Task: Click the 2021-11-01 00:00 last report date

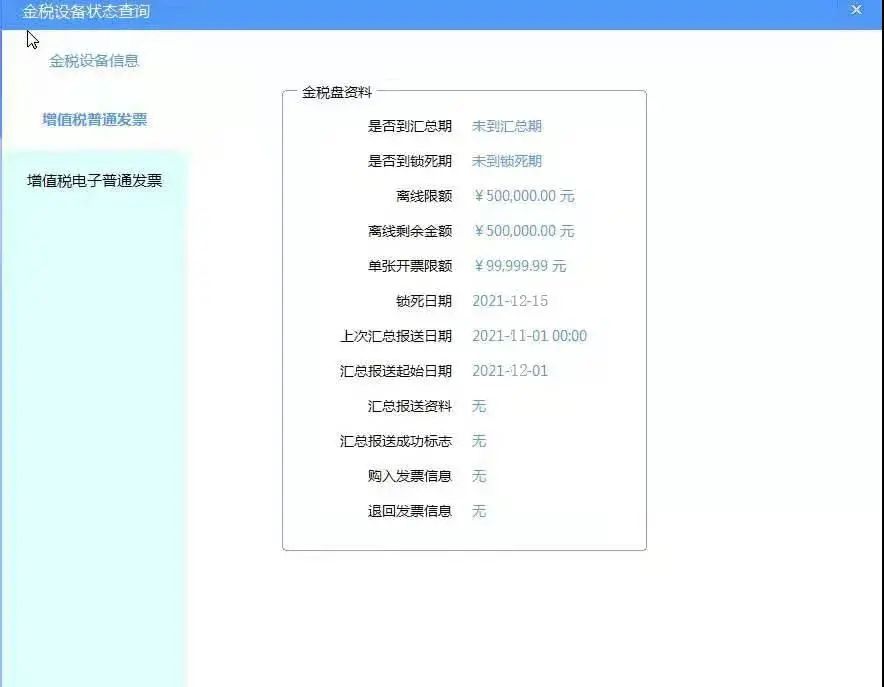Action: coord(529,337)
